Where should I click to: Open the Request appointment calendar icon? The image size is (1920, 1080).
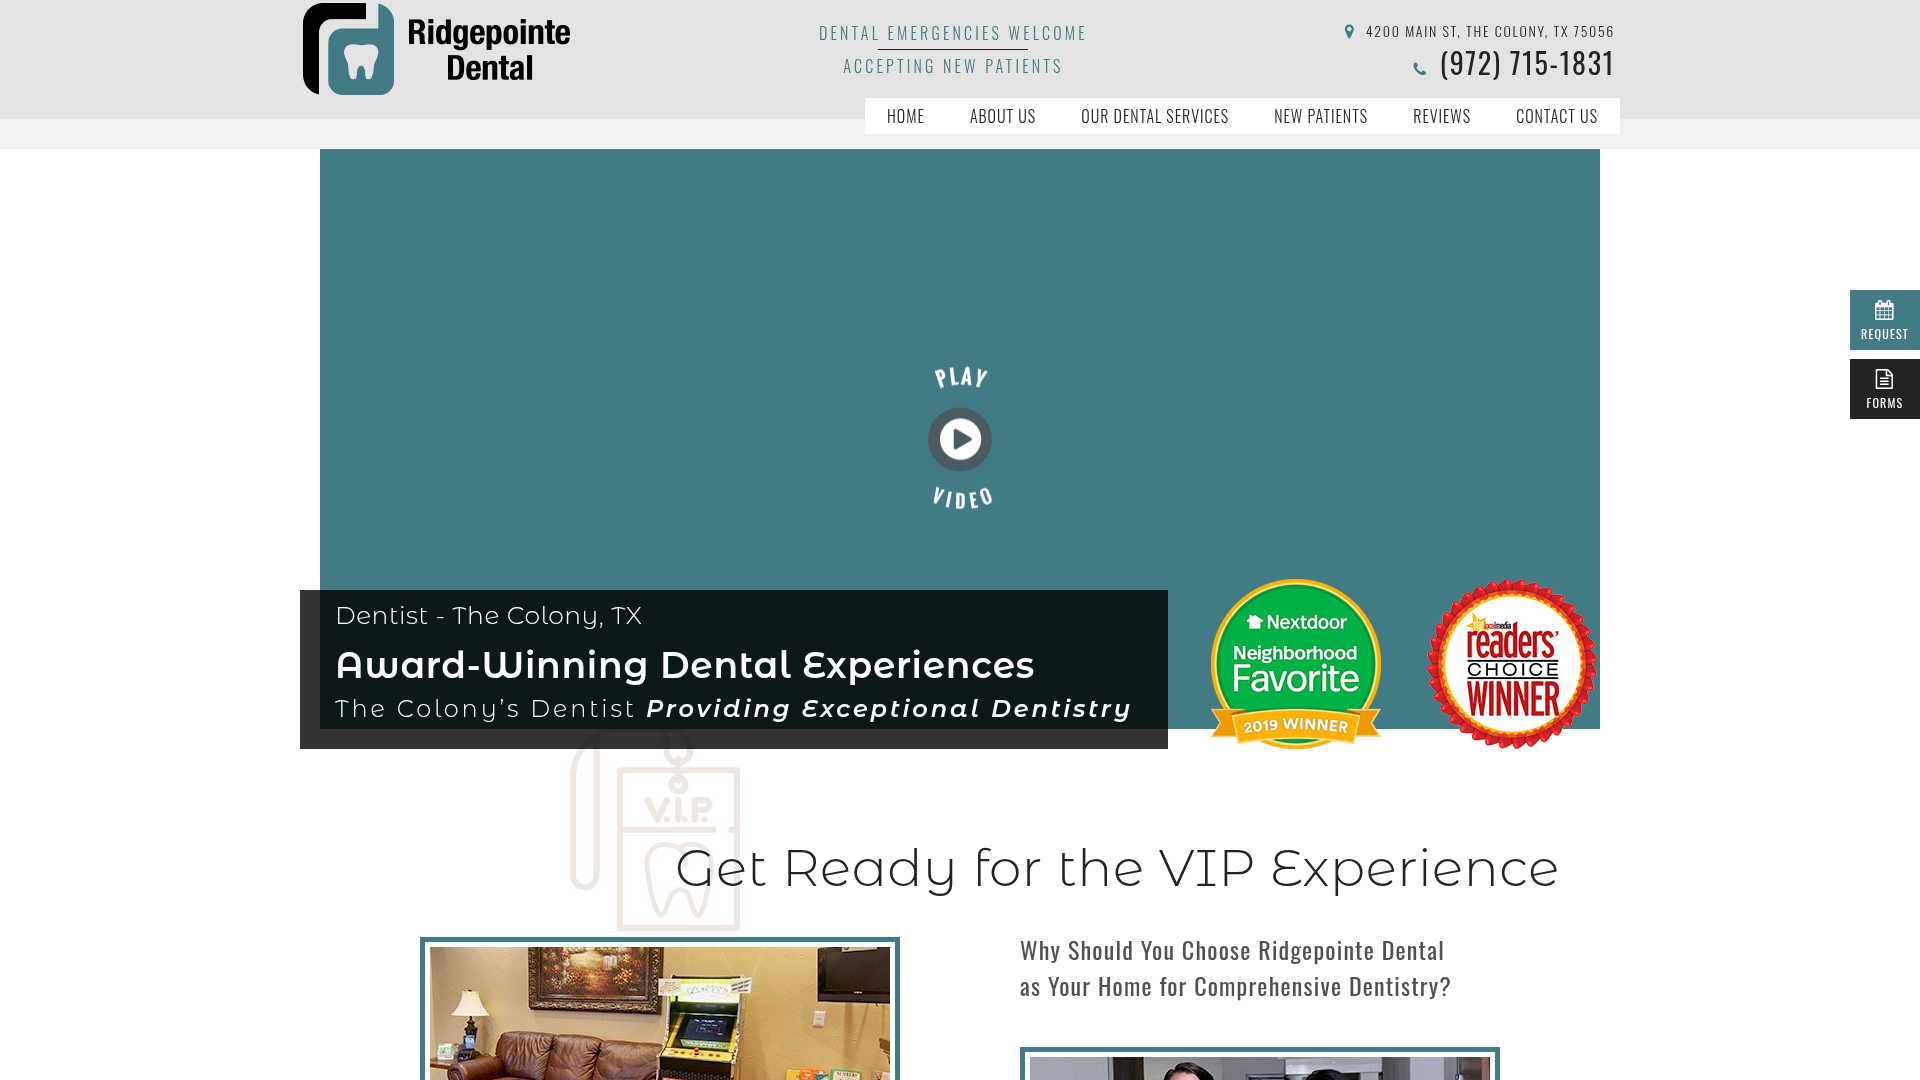tap(1884, 310)
